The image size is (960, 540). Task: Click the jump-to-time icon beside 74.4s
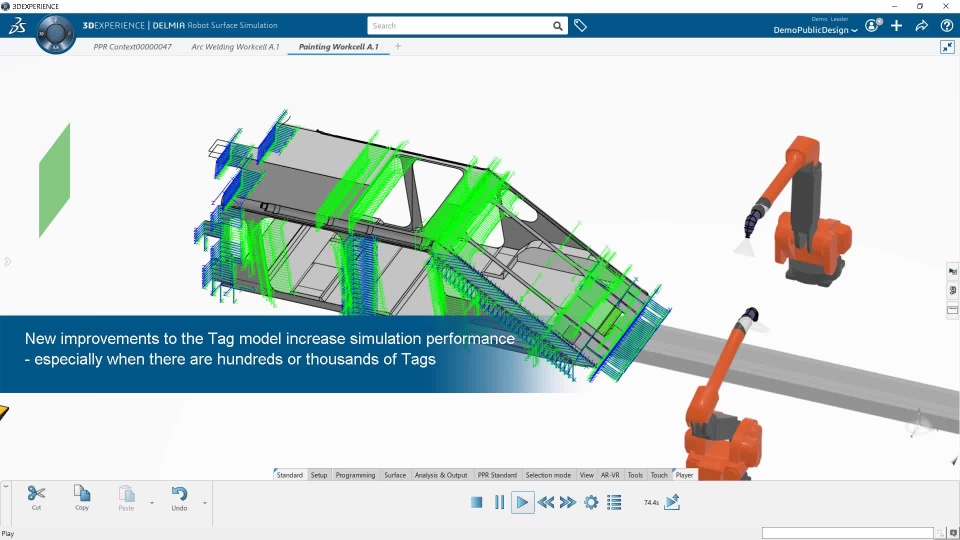672,502
